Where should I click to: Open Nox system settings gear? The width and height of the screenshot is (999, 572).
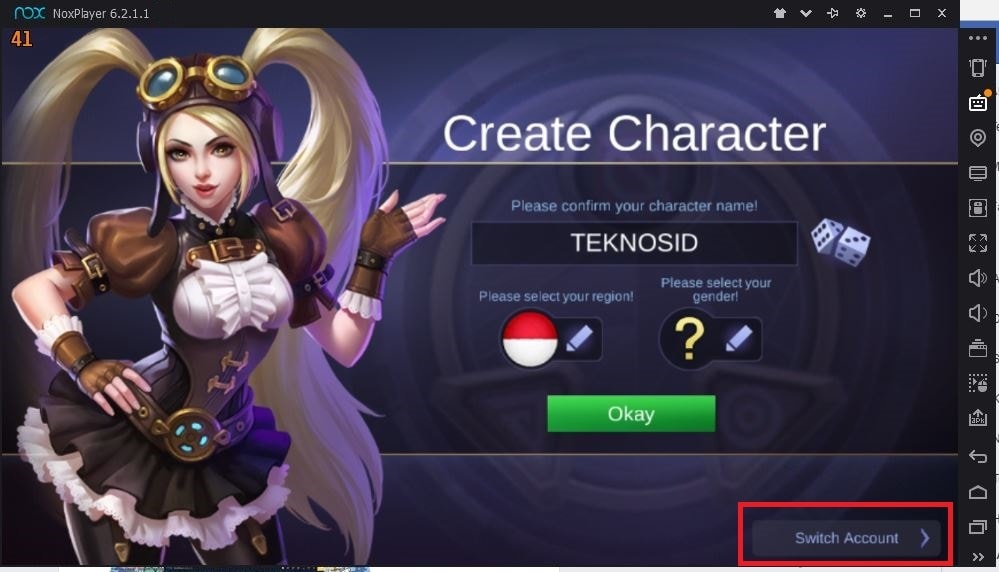[x=861, y=13]
